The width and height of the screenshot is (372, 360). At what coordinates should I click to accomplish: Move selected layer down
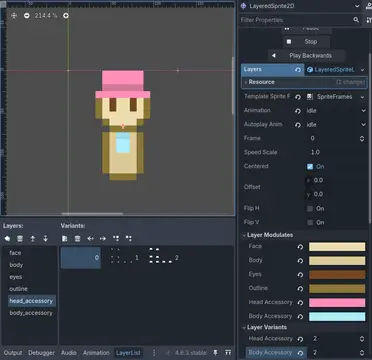(45, 239)
